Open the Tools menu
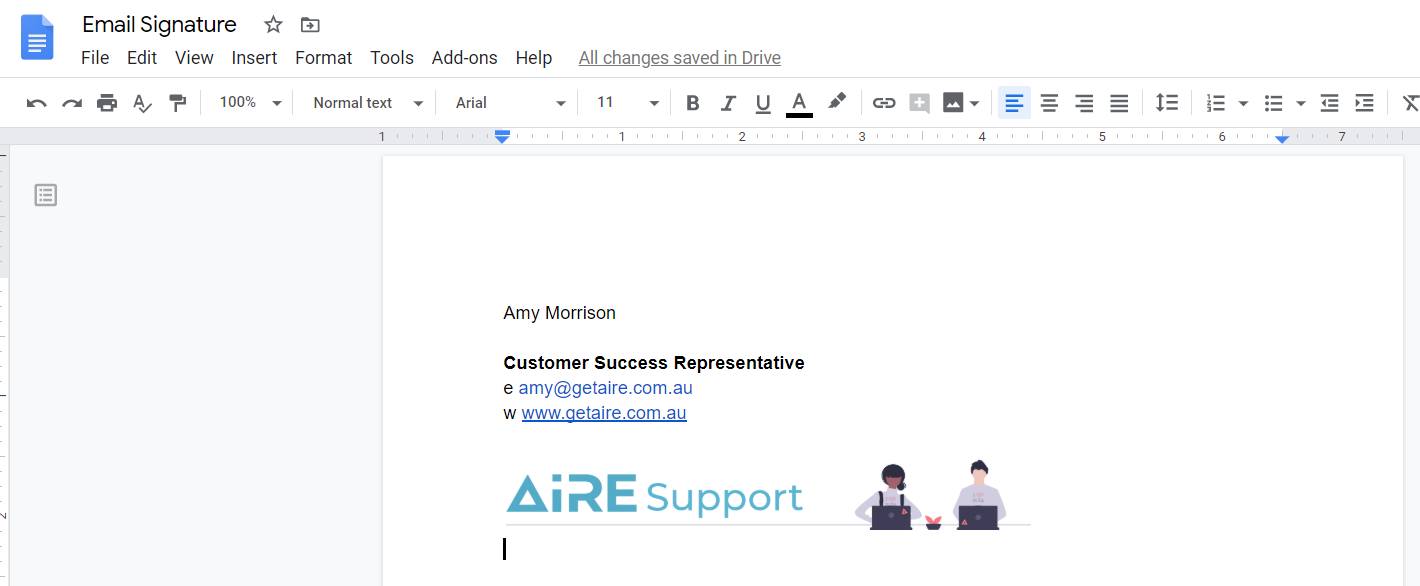This screenshot has height=586, width=1420. click(392, 58)
